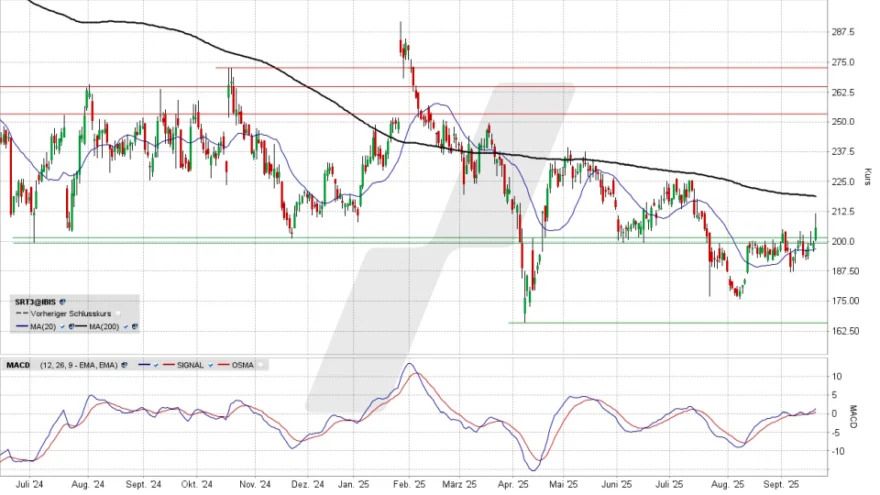Open settings icon next to SRT3@IBIS
The image size is (880, 495).
tap(63, 300)
